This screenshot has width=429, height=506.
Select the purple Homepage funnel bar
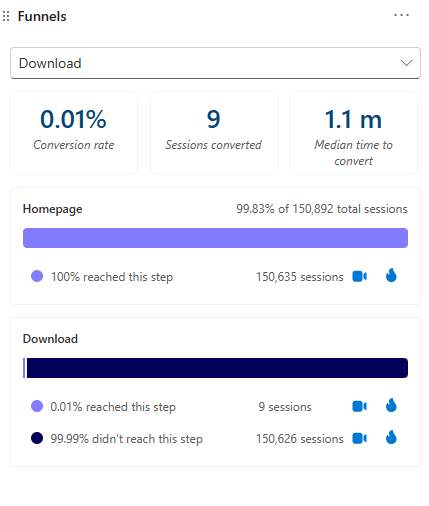tap(215, 238)
